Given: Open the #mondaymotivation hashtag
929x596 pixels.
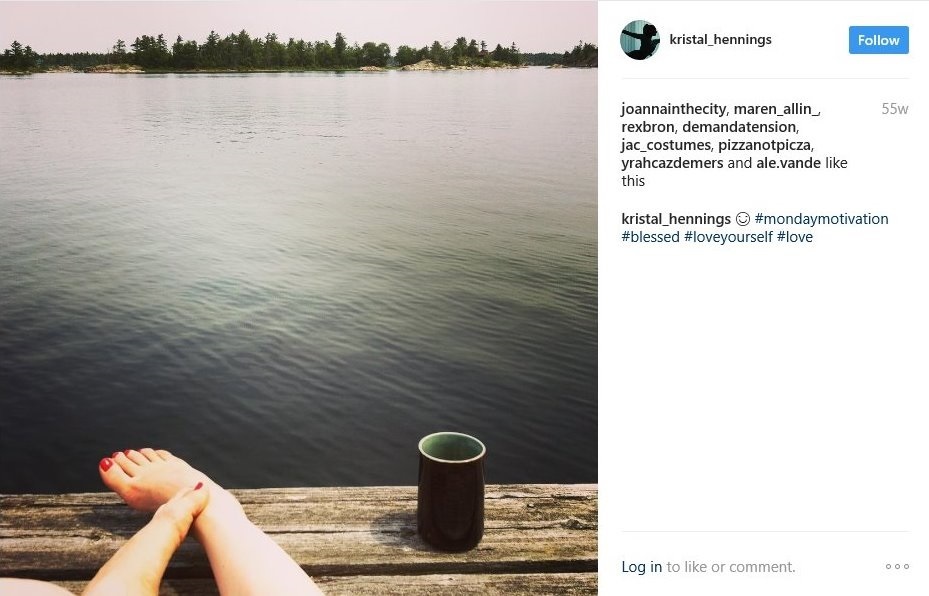Looking at the screenshot, I should click(821, 219).
